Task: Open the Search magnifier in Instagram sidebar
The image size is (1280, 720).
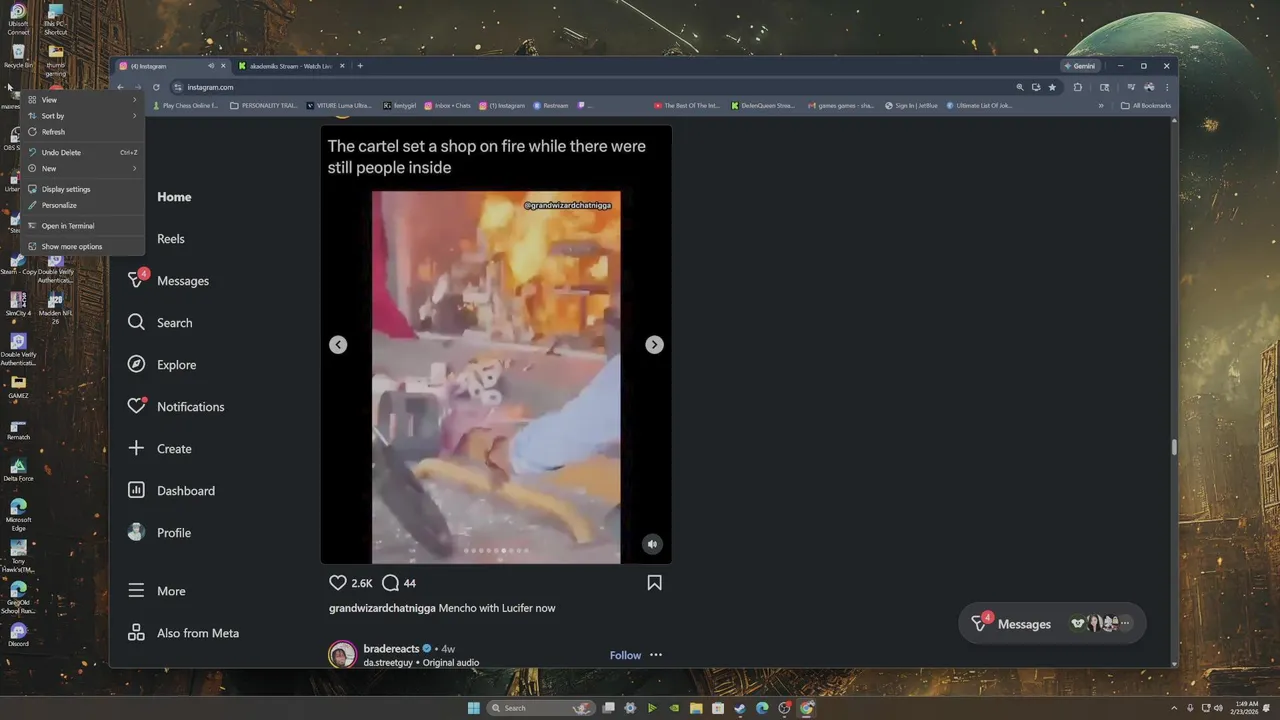Action: (x=136, y=323)
